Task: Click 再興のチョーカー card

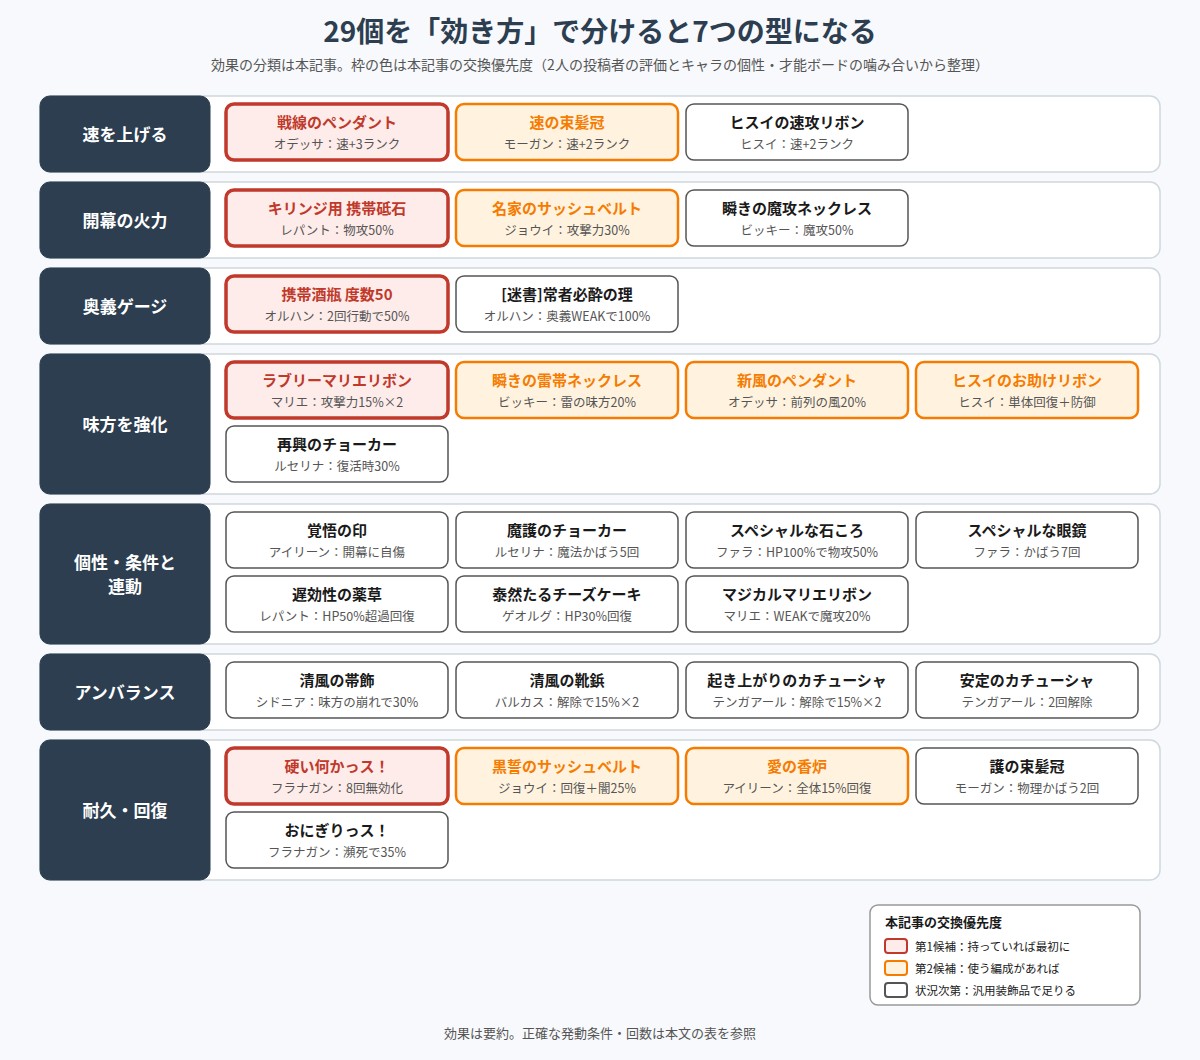Action: point(337,454)
